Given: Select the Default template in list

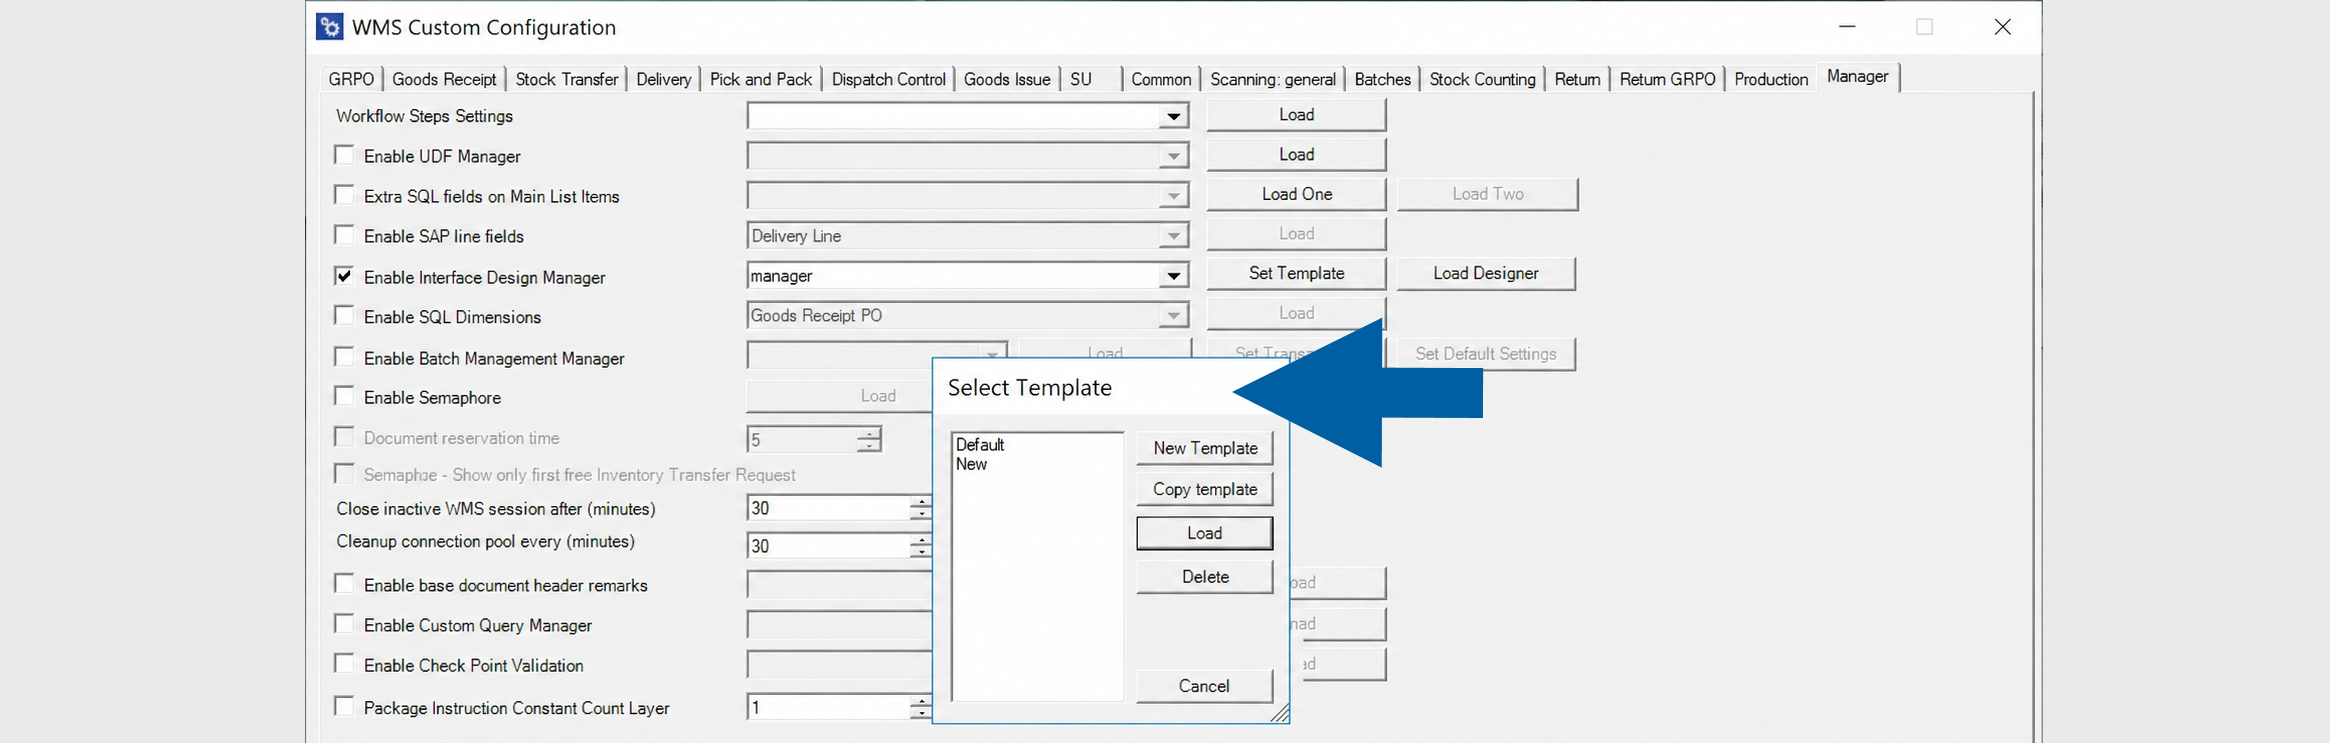Looking at the screenshot, I should [x=980, y=445].
